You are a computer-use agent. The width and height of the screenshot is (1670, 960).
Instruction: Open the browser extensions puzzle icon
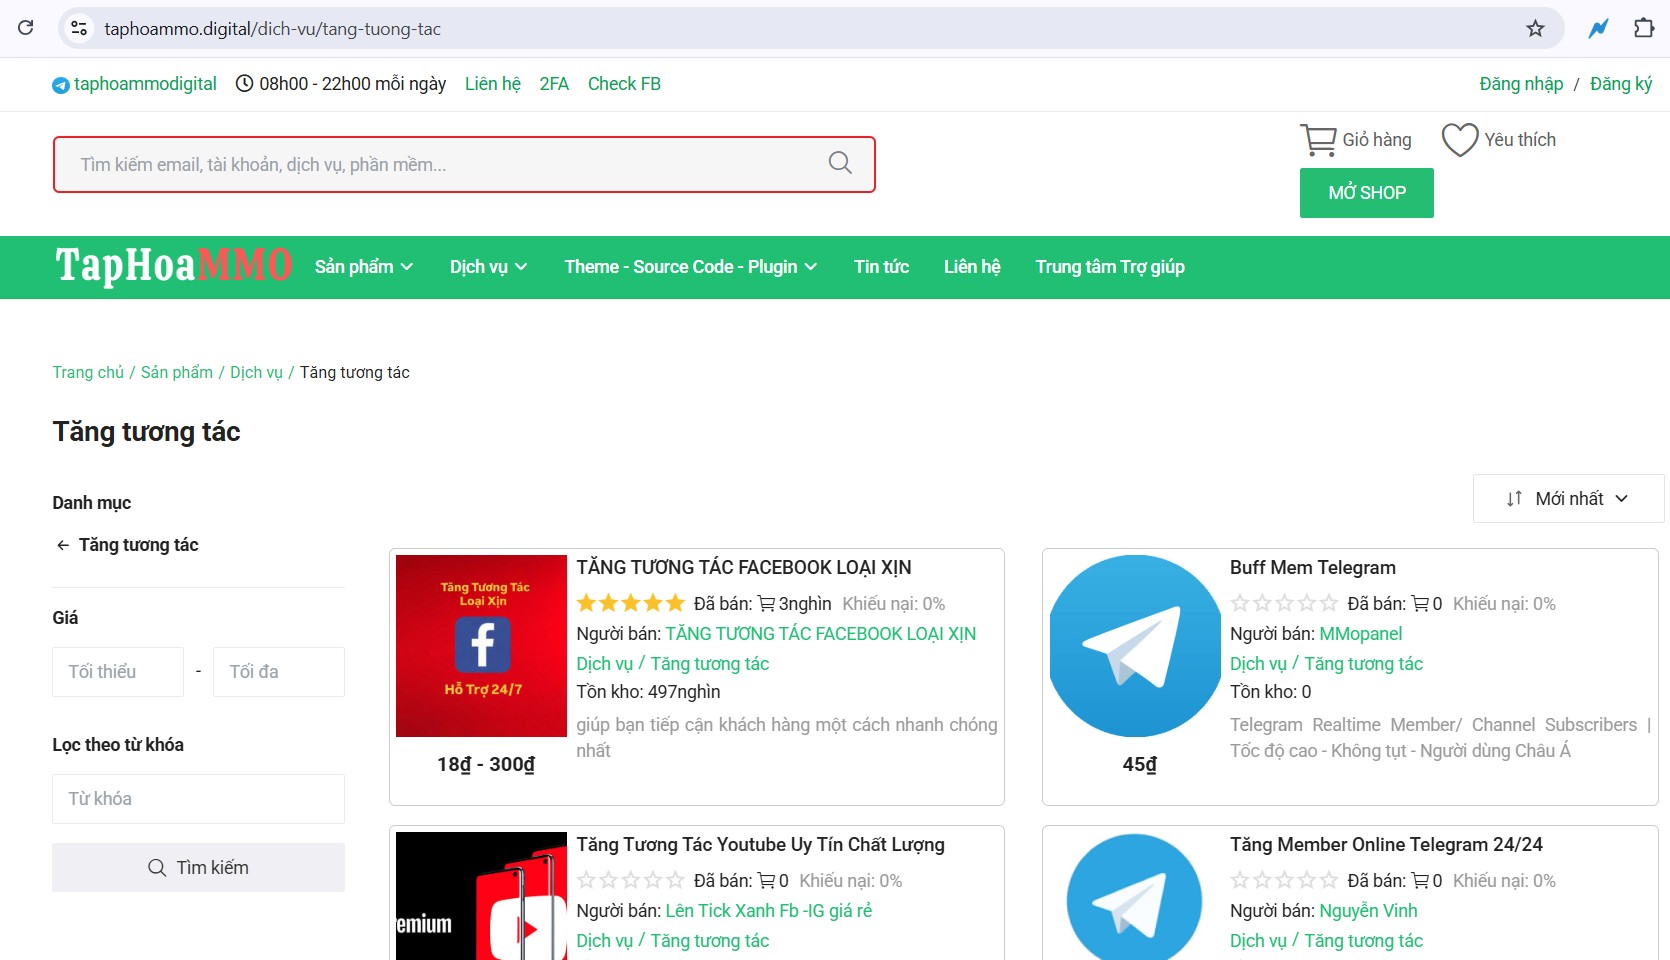[1644, 28]
